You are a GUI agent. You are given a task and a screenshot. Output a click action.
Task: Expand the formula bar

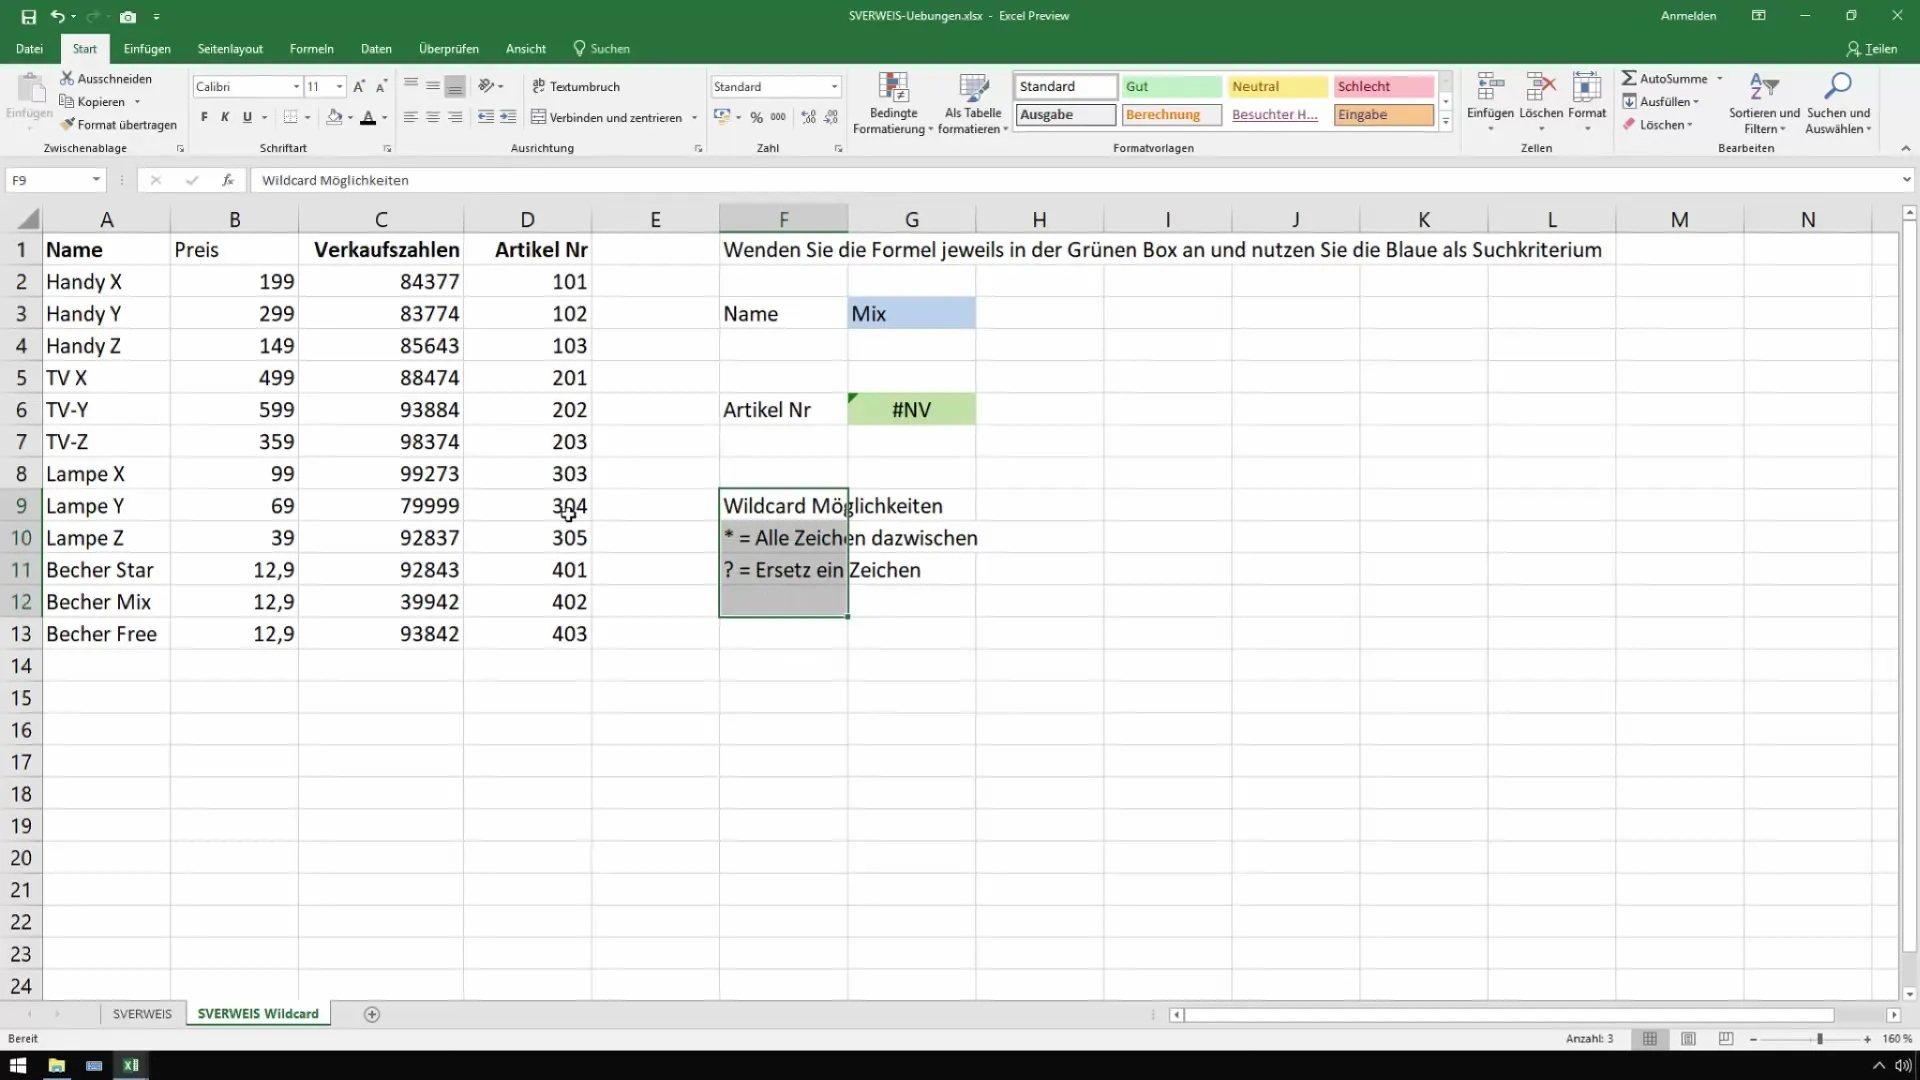1906,180
